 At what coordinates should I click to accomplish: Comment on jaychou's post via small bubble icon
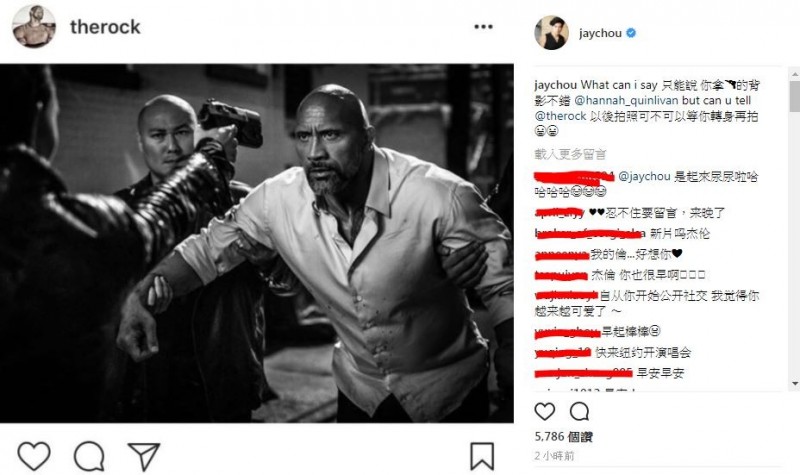[x=580, y=411]
